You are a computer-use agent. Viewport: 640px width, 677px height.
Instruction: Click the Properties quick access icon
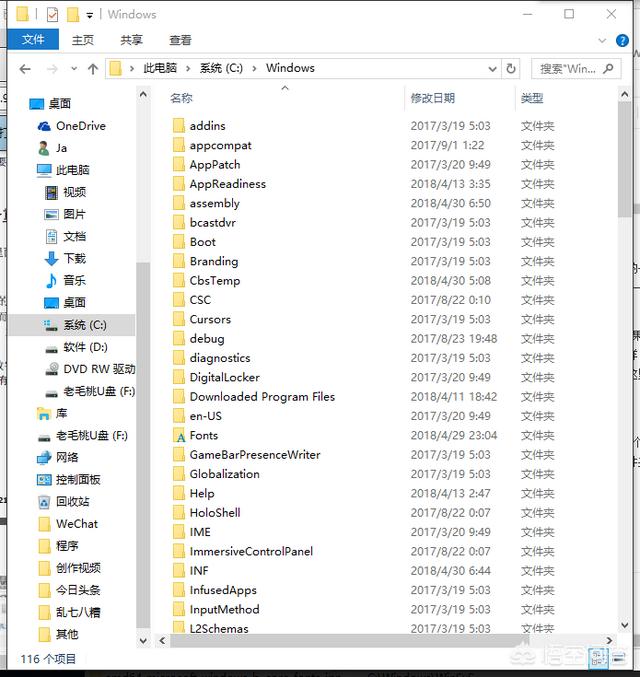(x=52, y=15)
